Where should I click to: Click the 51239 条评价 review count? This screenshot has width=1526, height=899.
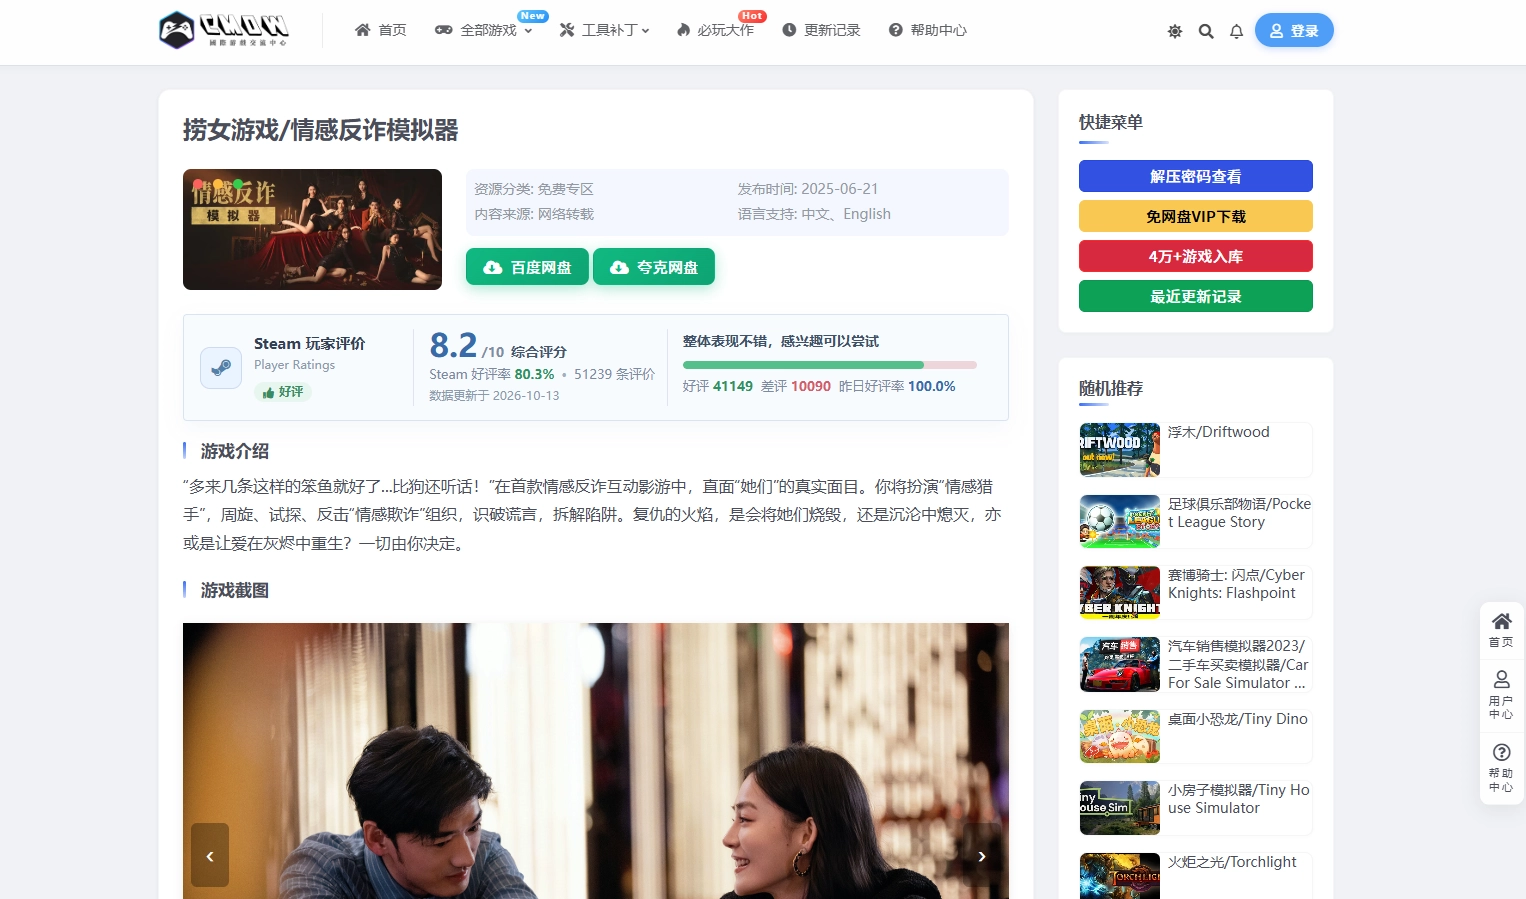pyautogui.click(x=614, y=374)
